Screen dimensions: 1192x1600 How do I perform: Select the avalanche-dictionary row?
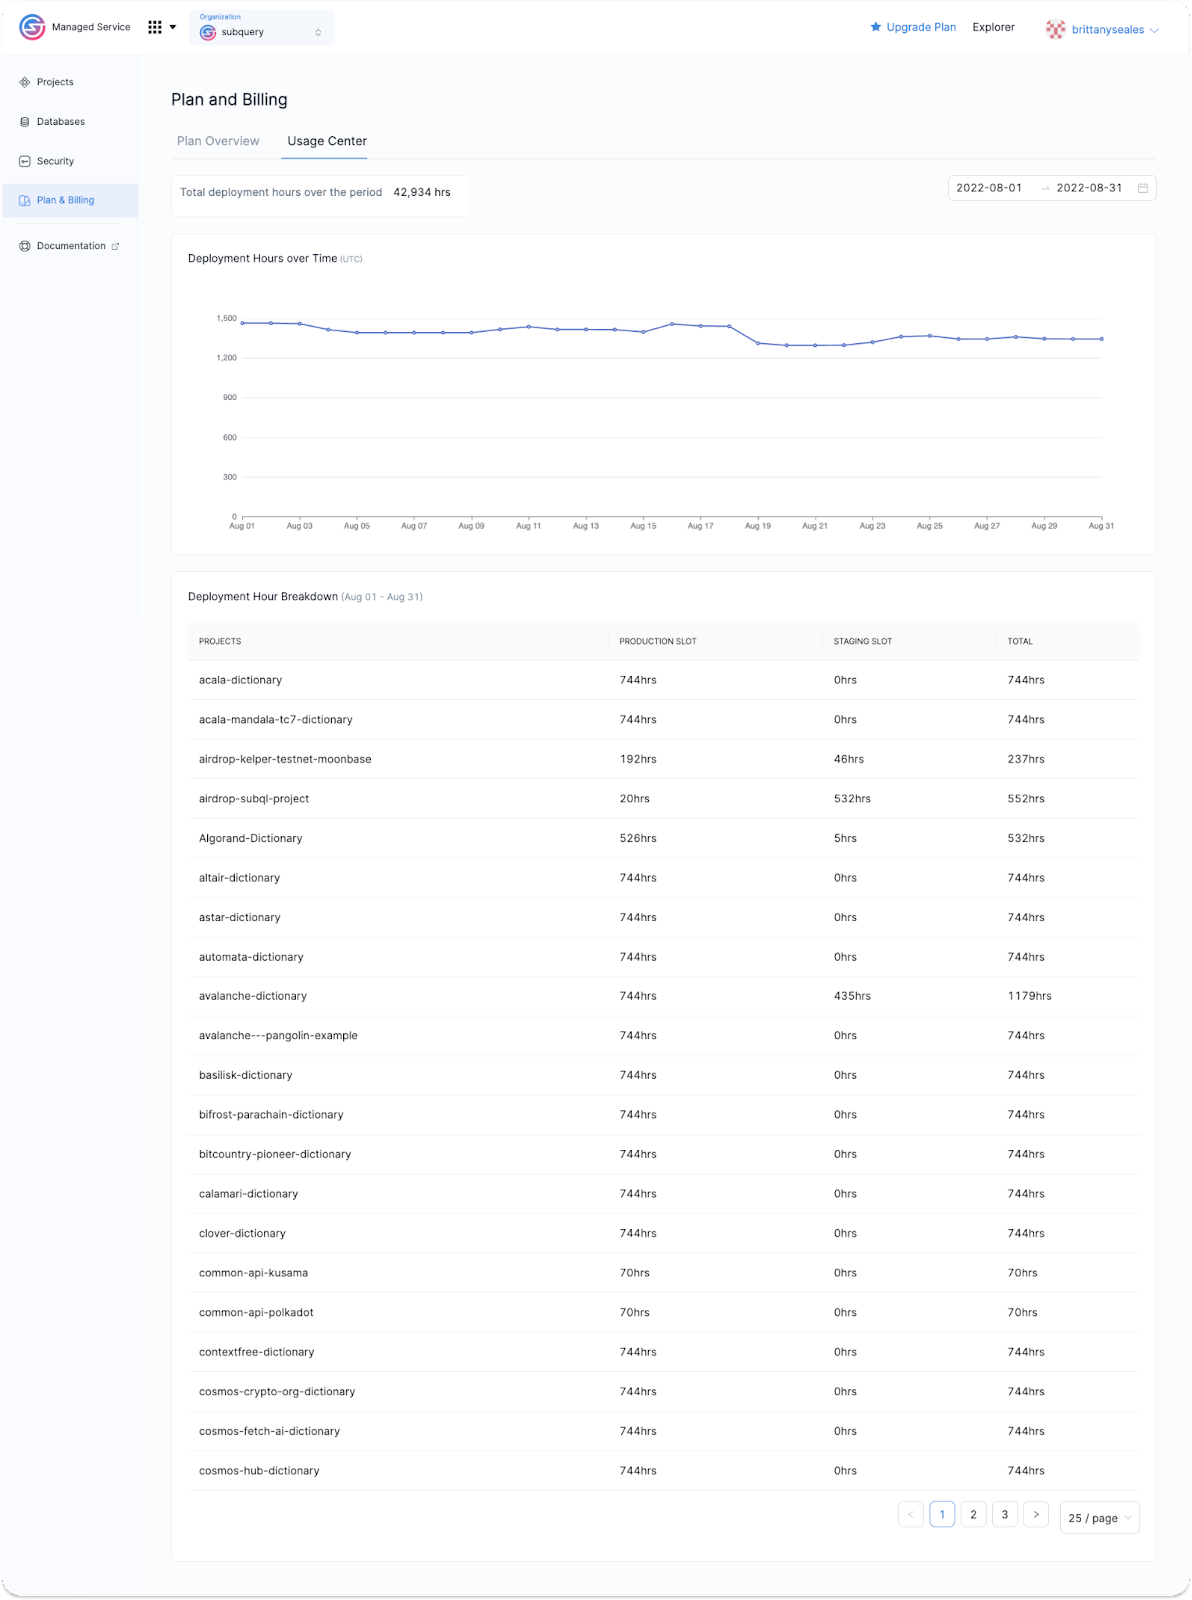coord(664,996)
